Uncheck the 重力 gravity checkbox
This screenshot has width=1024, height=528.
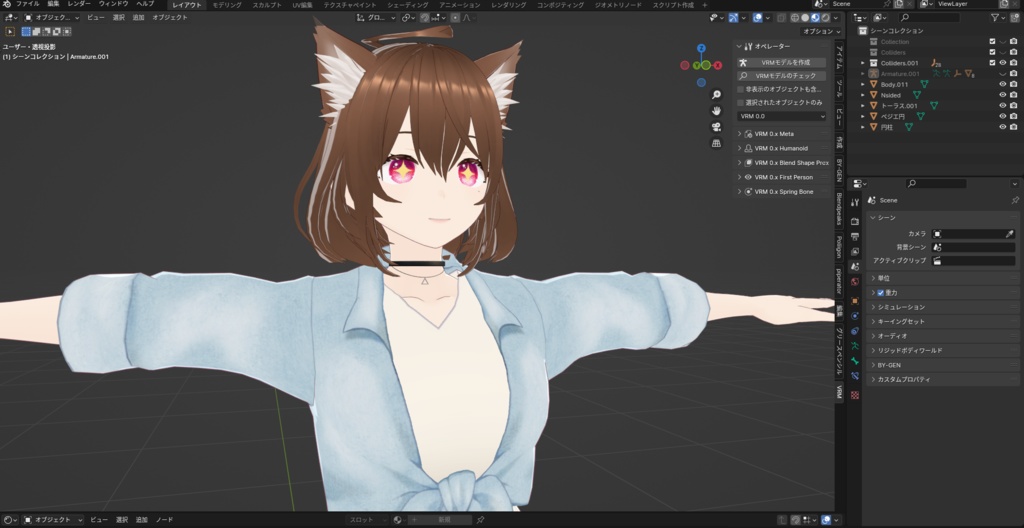(x=880, y=293)
